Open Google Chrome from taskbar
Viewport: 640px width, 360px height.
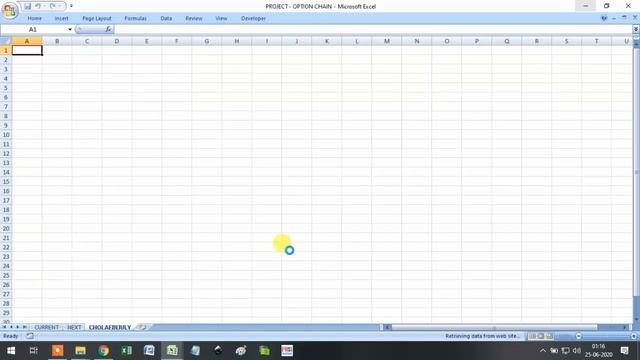coord(103,351)
